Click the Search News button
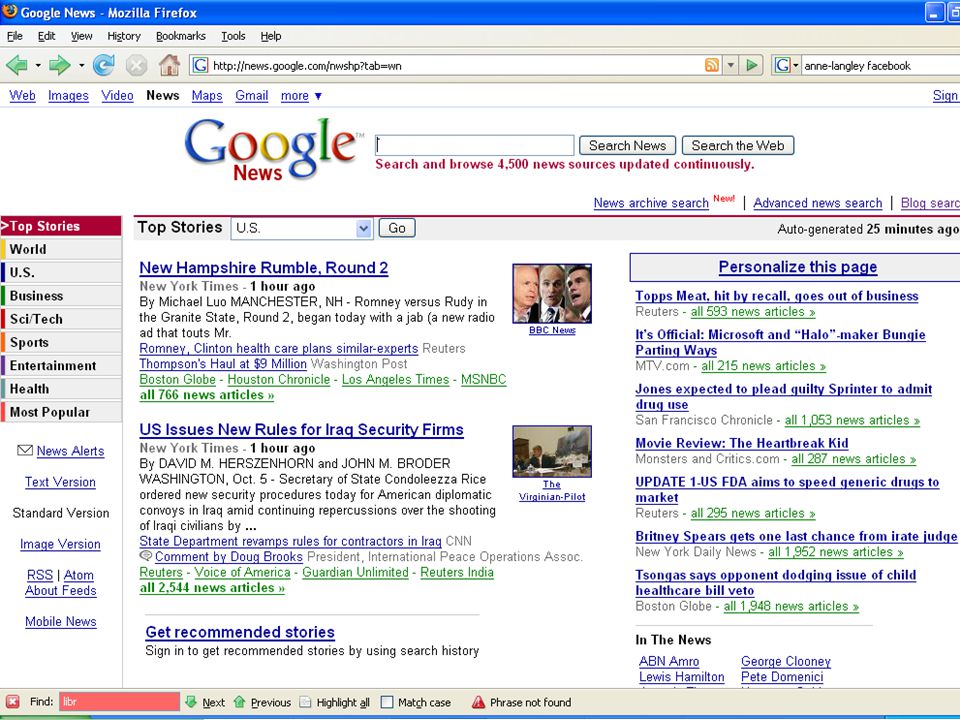Screen dimensions: 960x720 [x=627, y=146]
